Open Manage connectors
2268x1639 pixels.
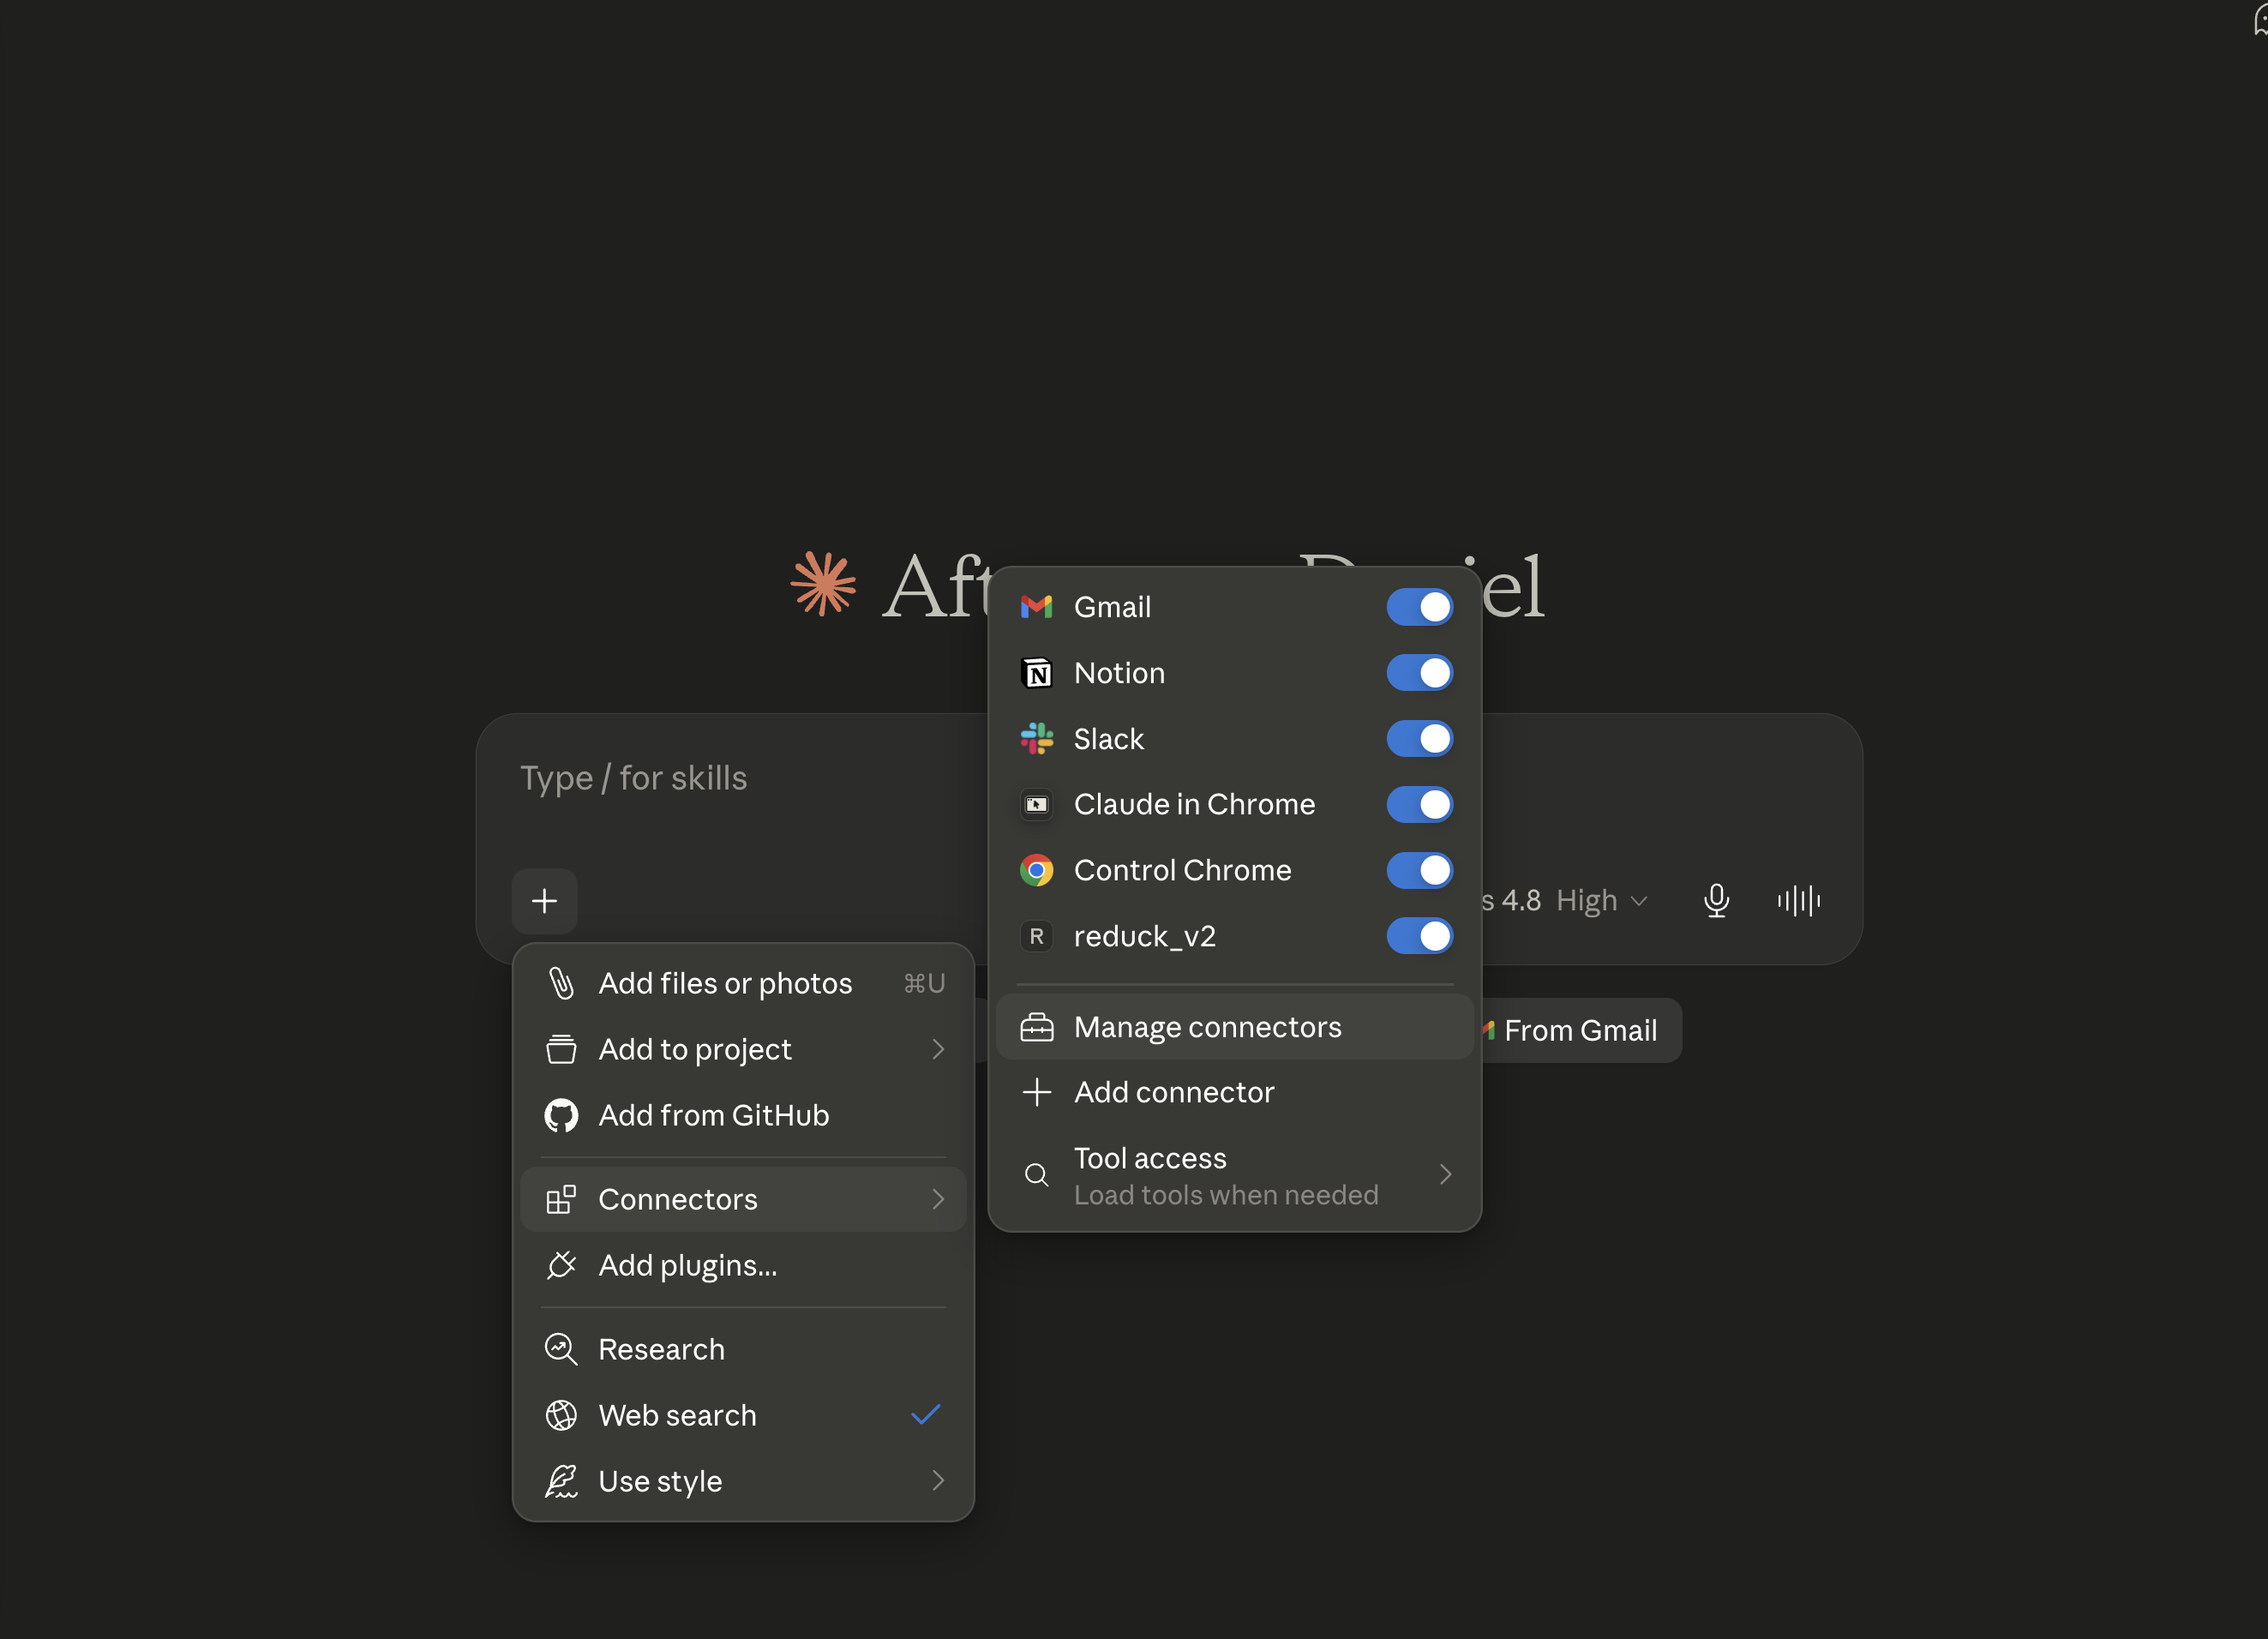(1235, 1028)
